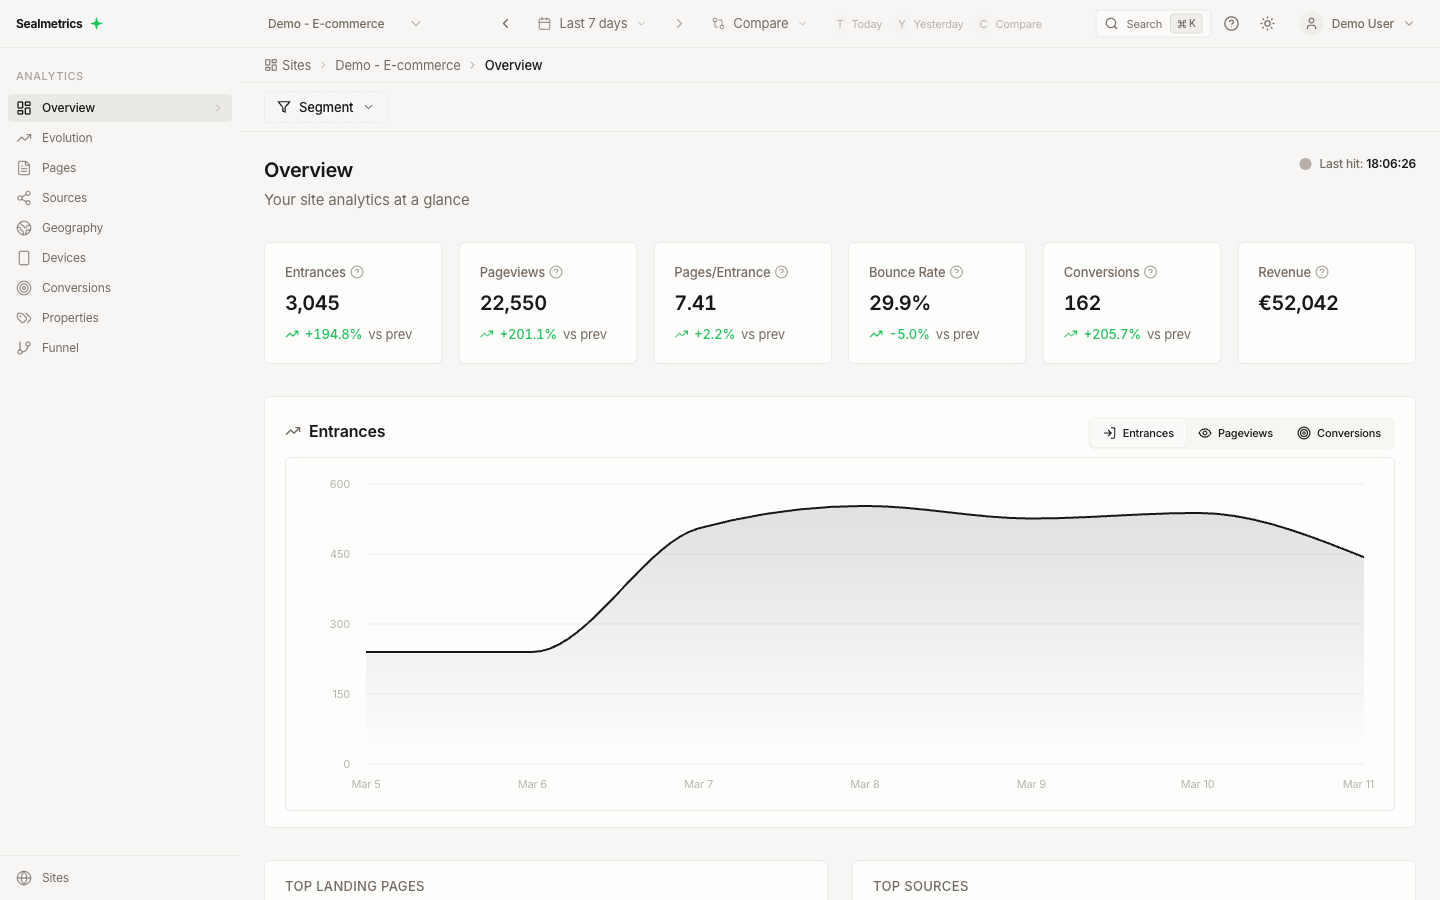The height and width of the screenshot is (900, 1440).
Task: Expand the Last 7 days date picker
Action: pyautogui.click(x=591, y=23)
